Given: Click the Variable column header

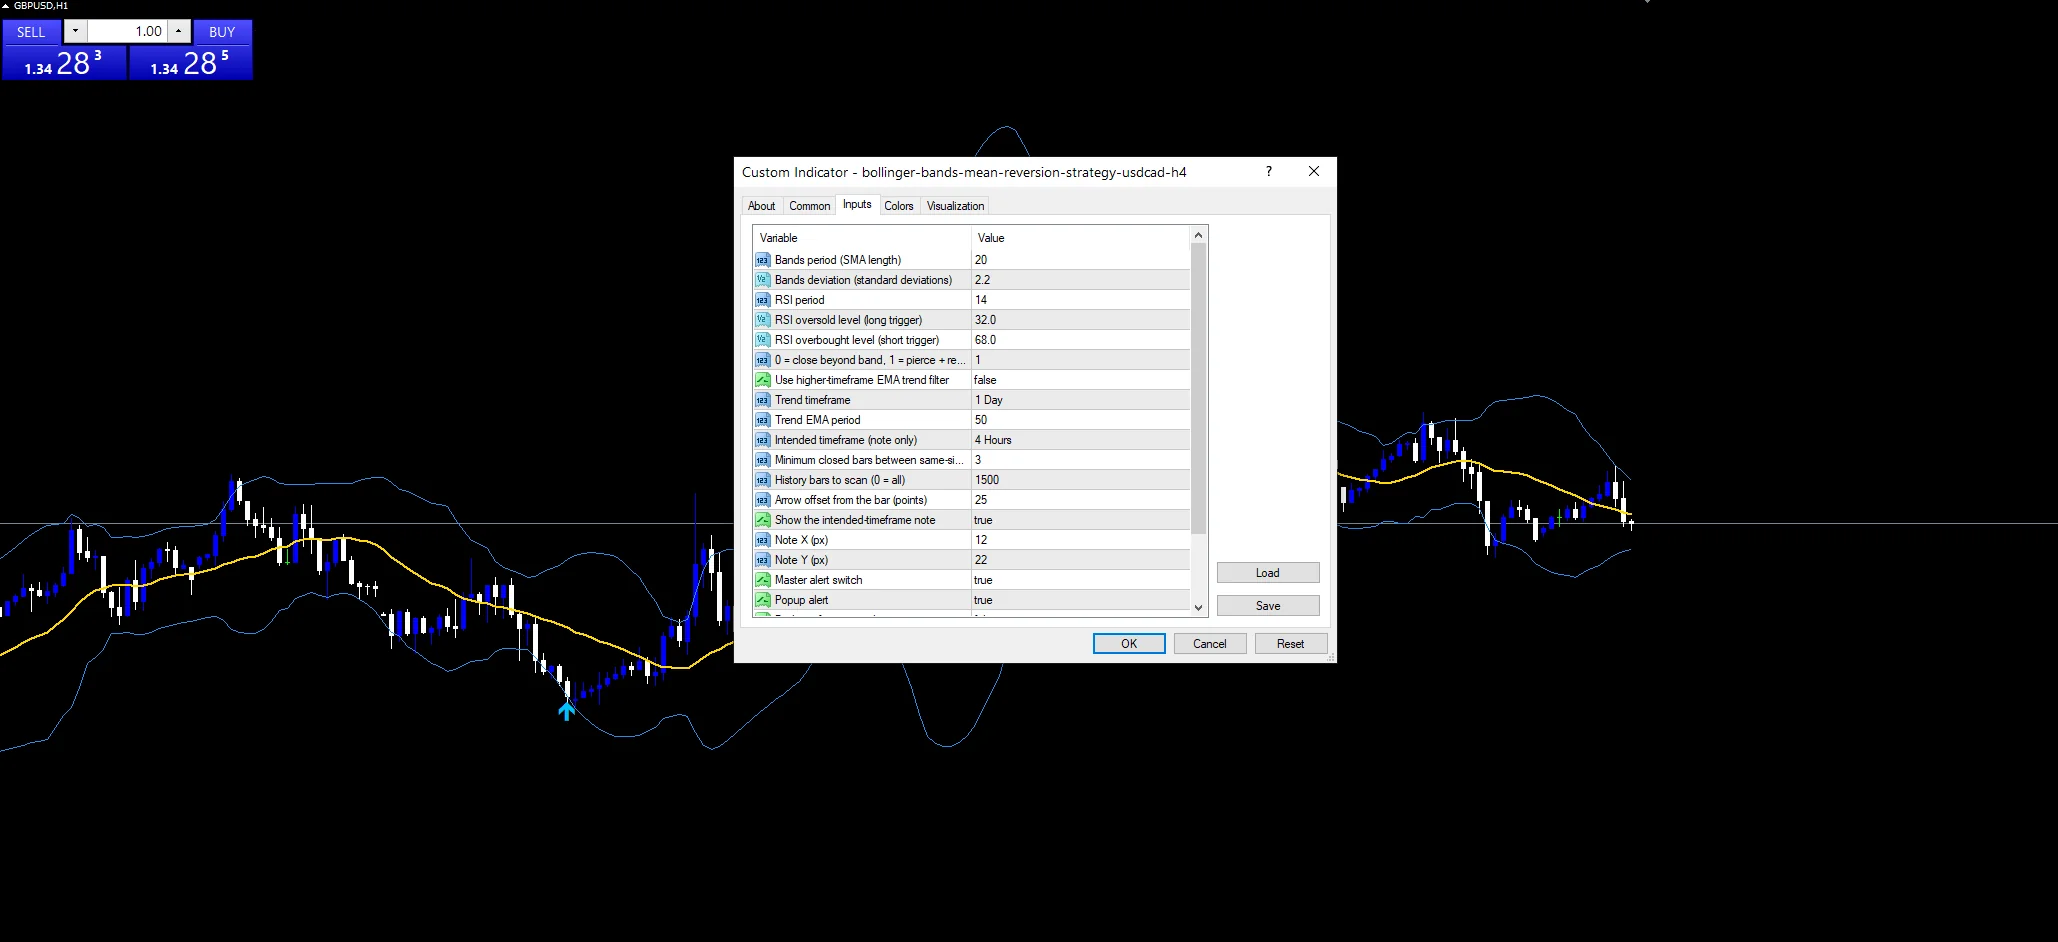Looking at the screenshot, I should (x=862, y=238).
